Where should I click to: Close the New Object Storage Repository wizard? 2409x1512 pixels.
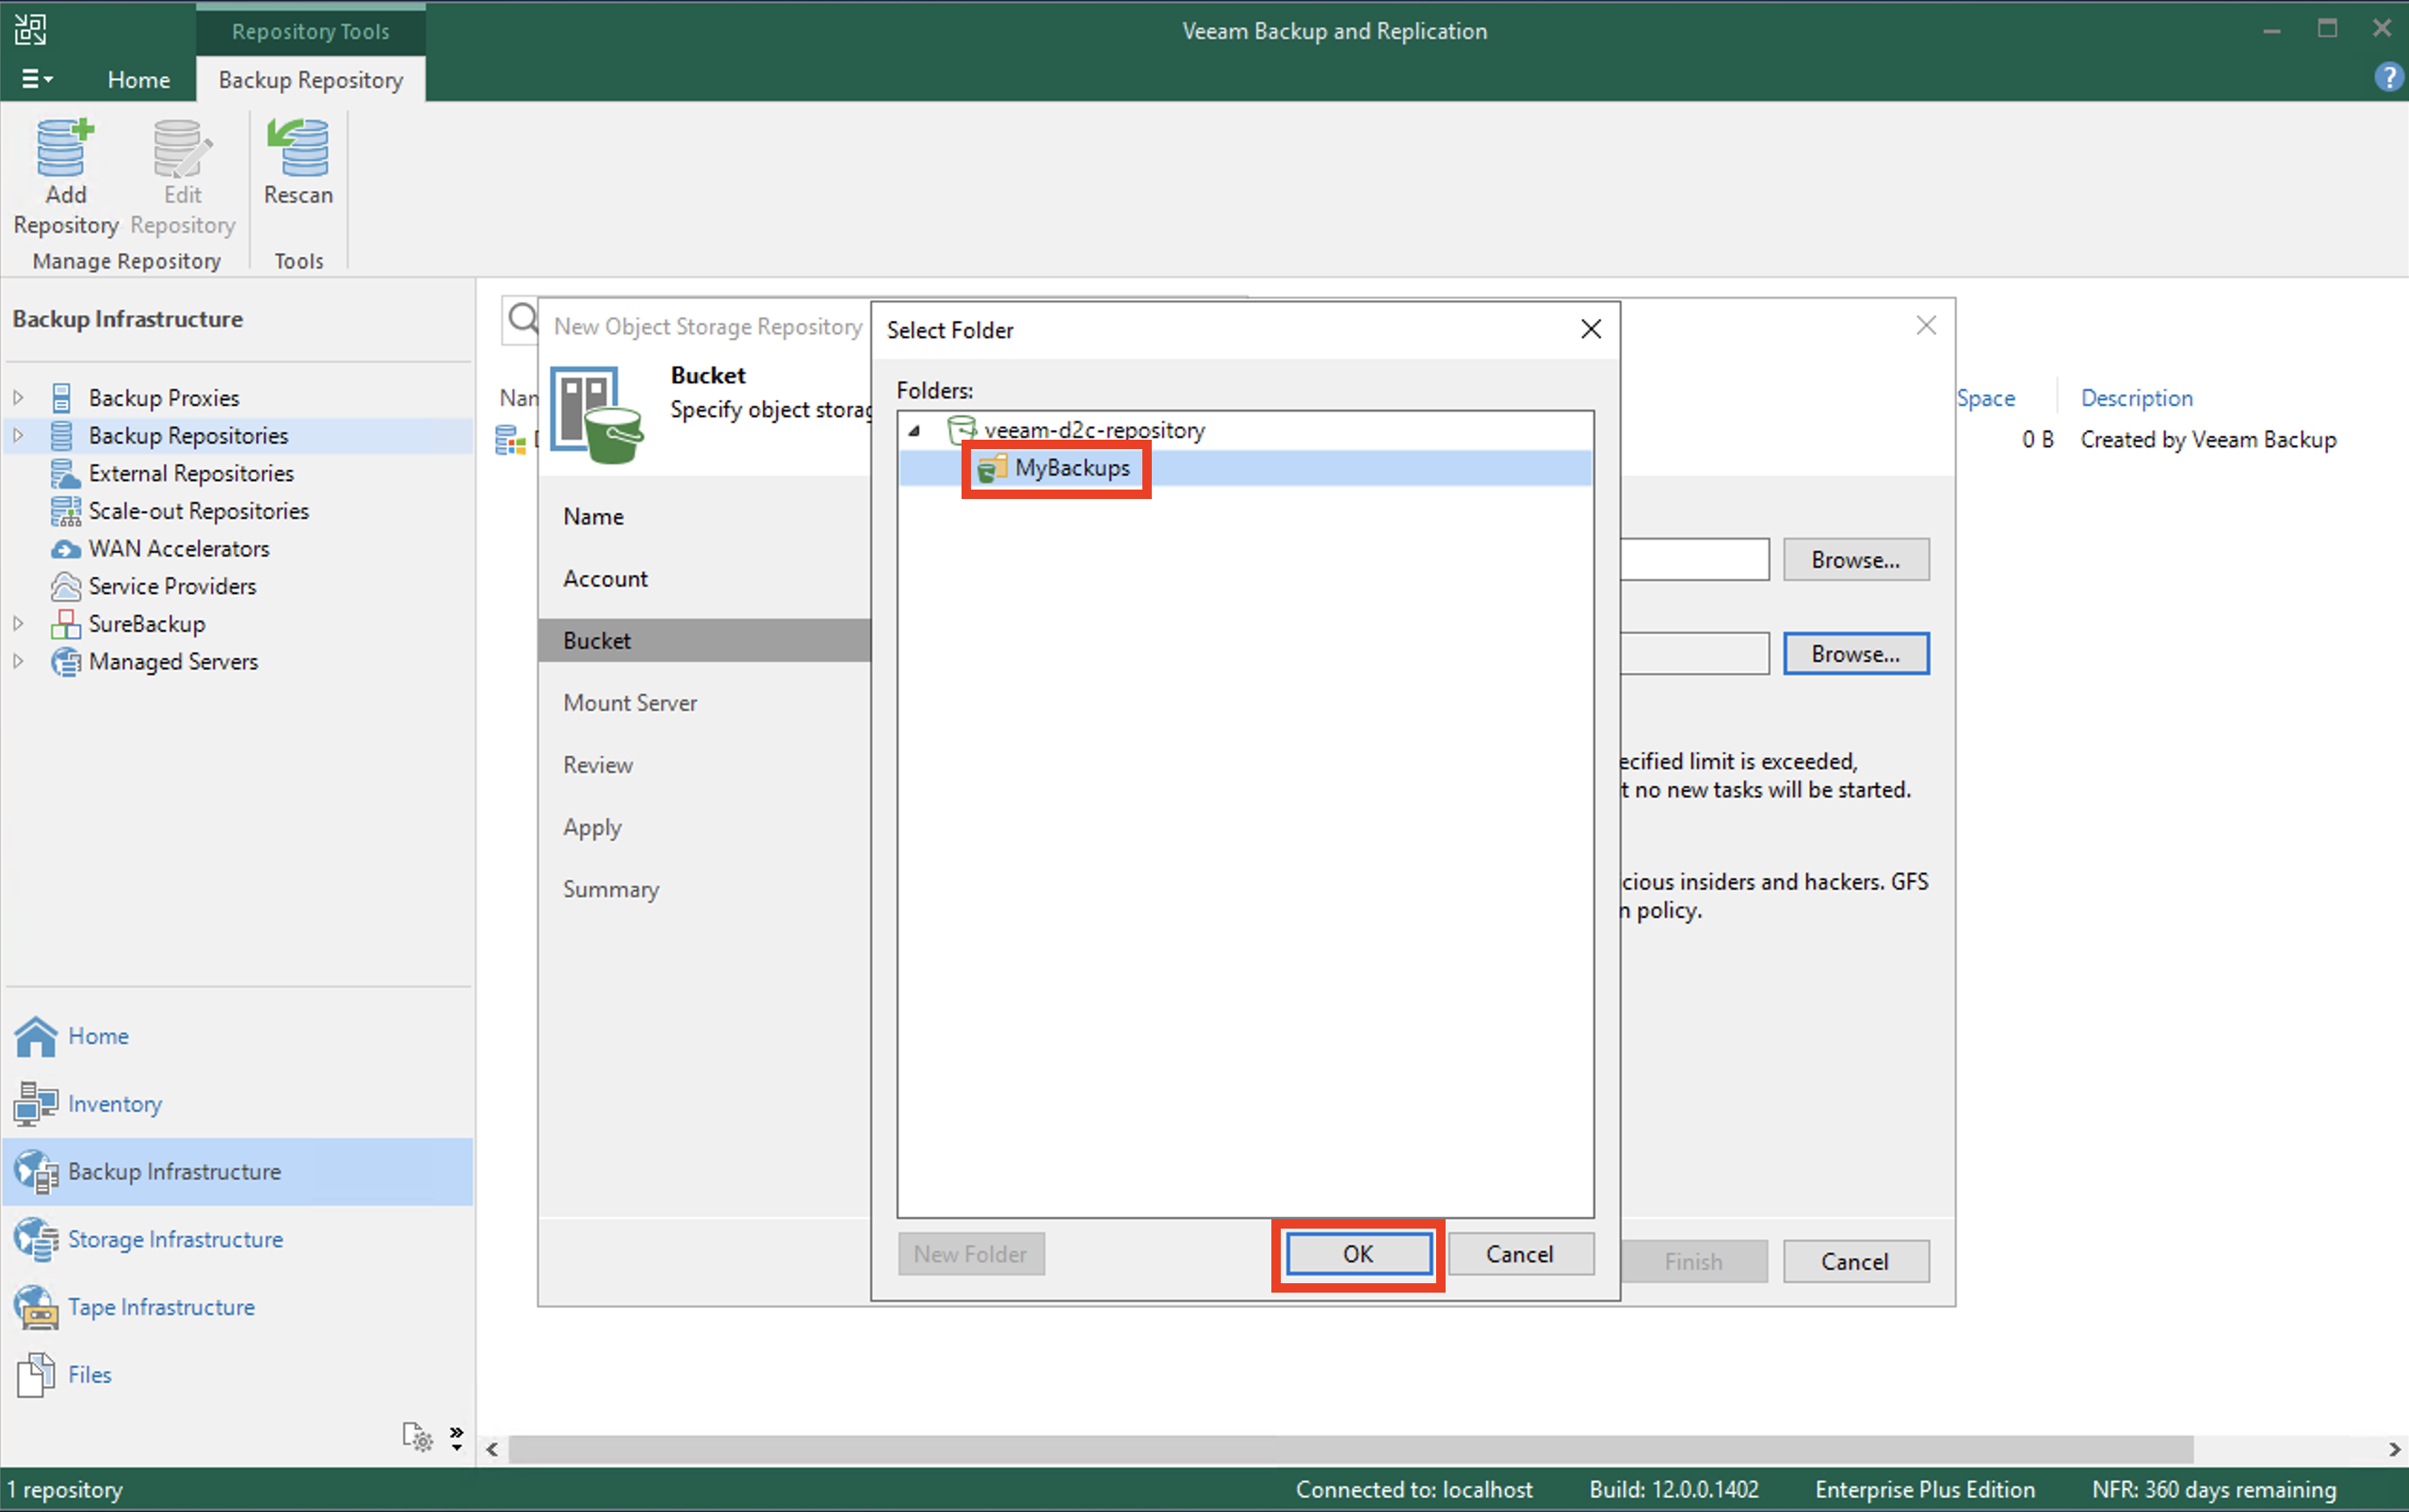click(x=1926, y=326)
